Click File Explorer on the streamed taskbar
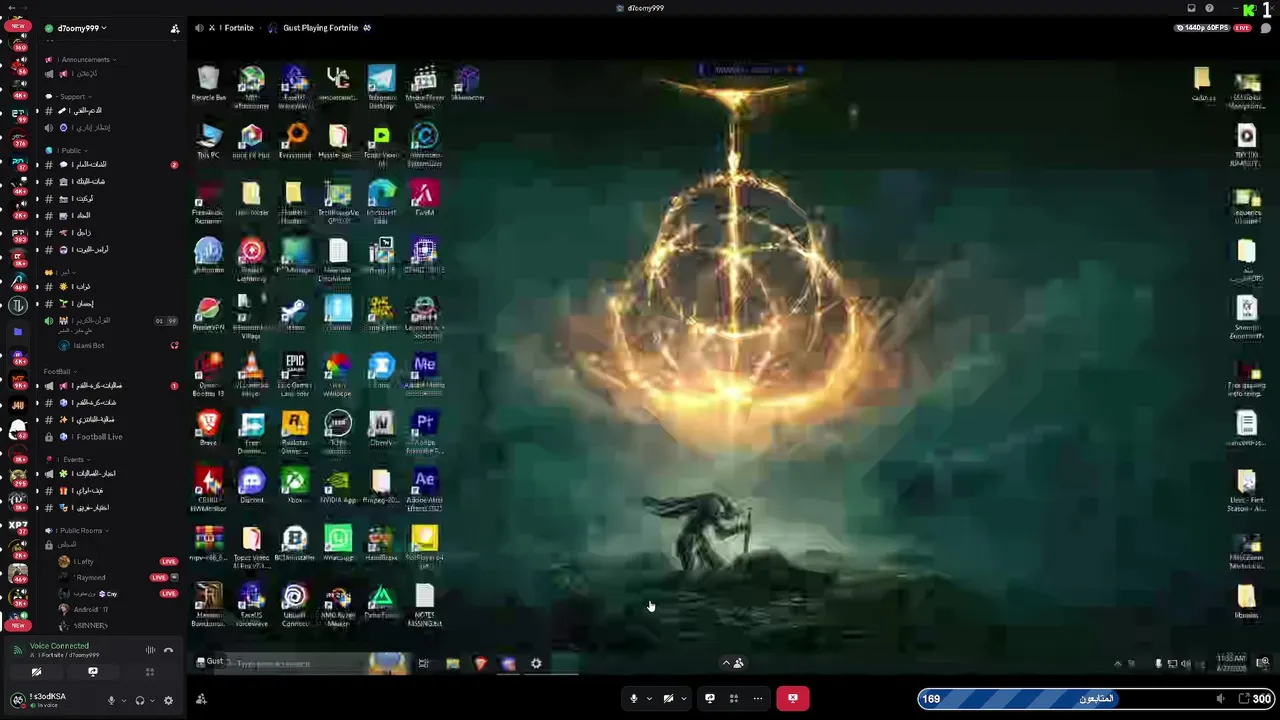This screenshot has height=720, width=1280. pos(452,663)
